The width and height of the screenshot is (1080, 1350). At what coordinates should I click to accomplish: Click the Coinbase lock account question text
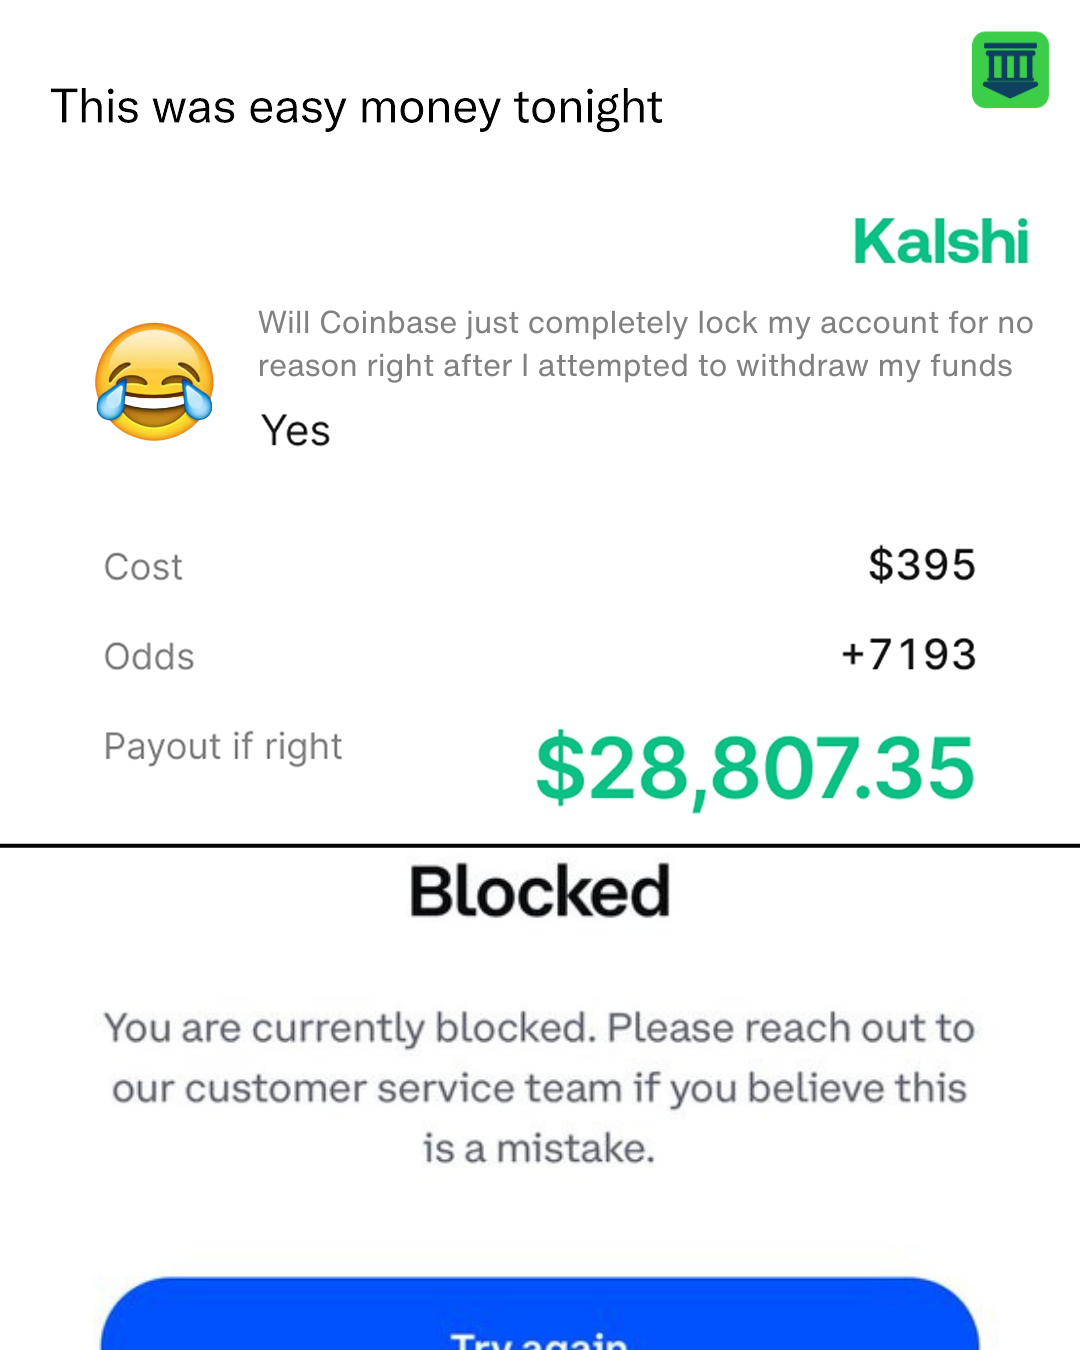click(646, 344)
